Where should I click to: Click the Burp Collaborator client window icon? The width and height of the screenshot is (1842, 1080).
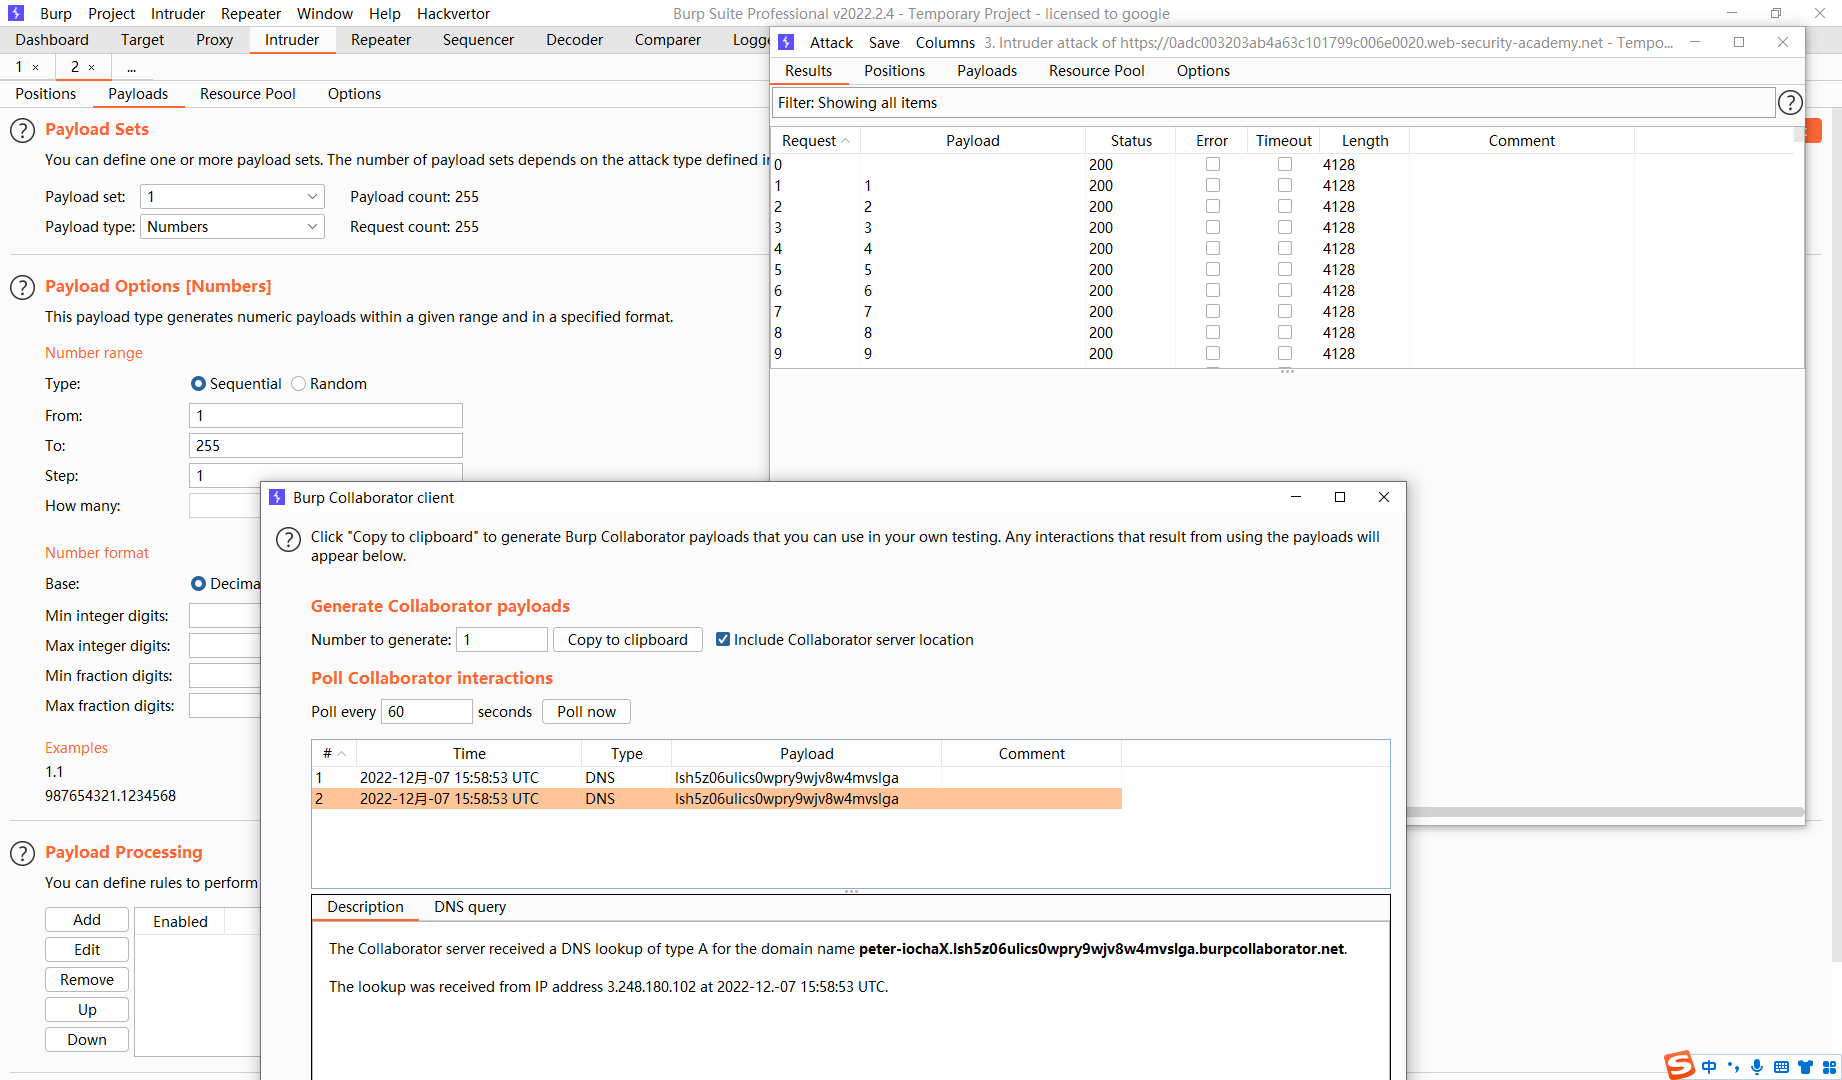pos(277,497)
